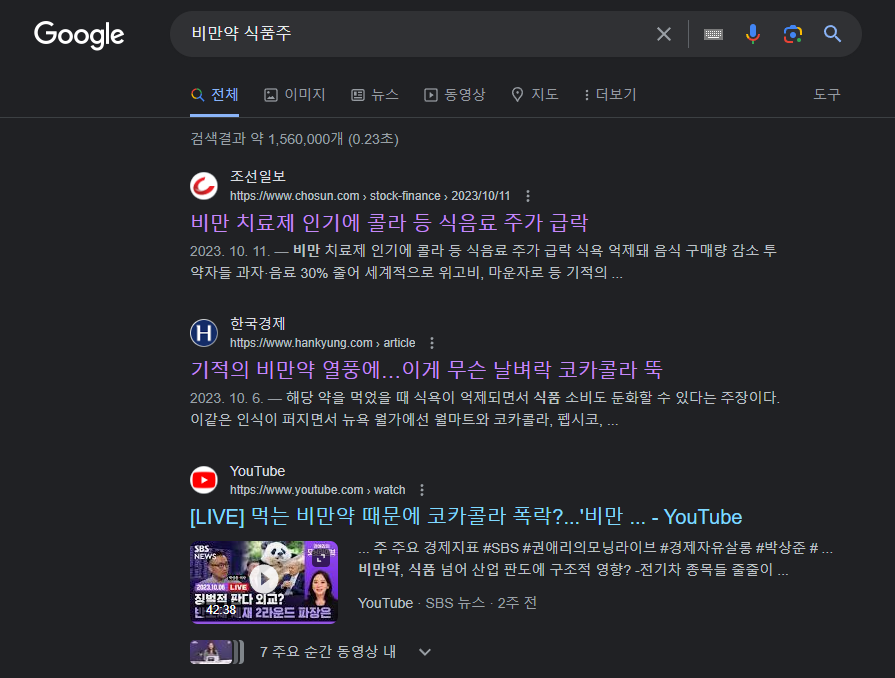Open Google Lens image search
Screen dimensions: 895x678
[792, 34]
